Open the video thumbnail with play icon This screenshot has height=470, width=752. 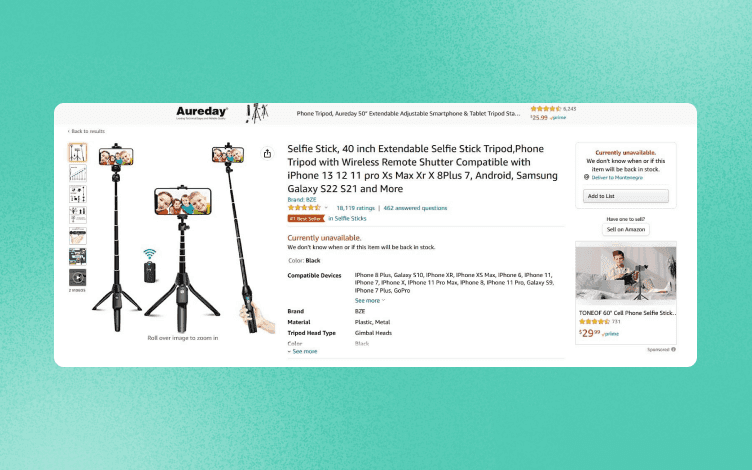click(77, 277)
